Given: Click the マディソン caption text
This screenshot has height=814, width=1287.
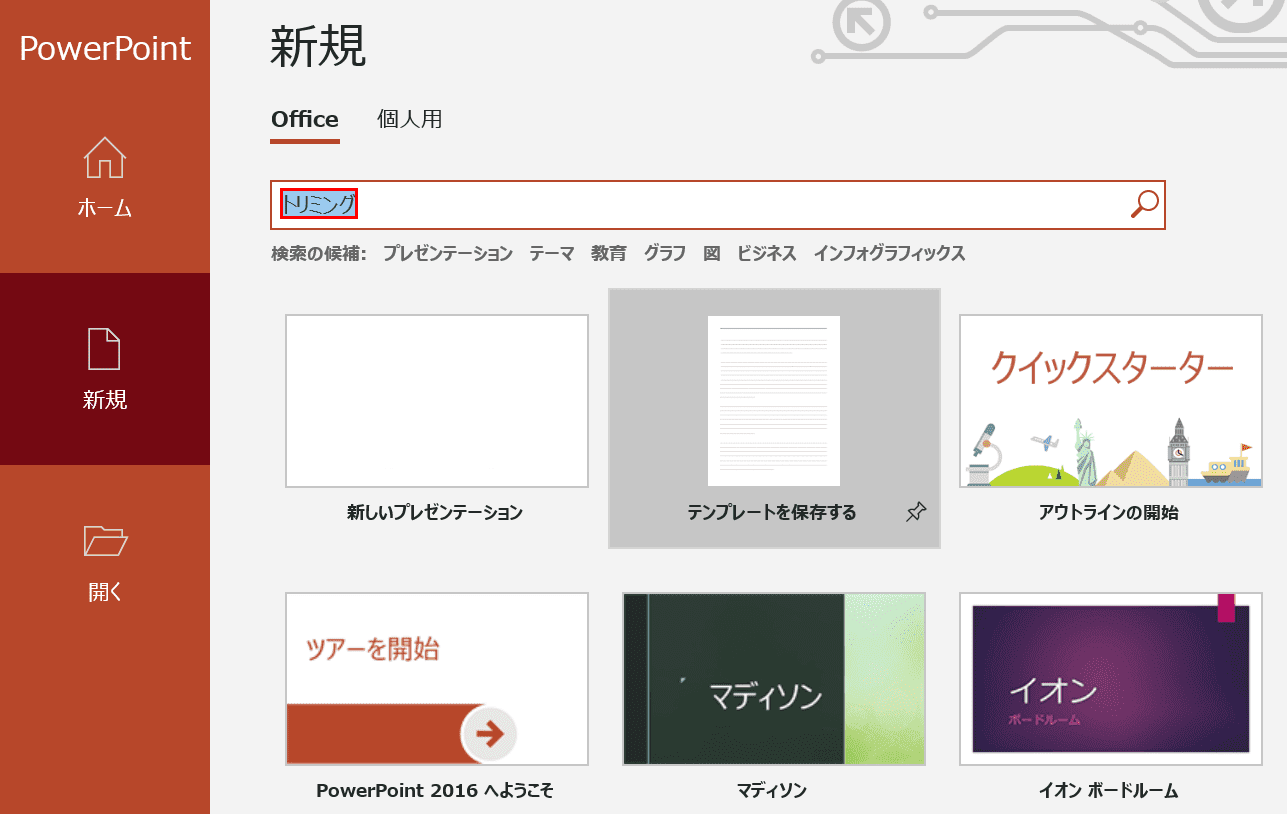Looking at the screenshot, I should click(x=772, y=791).
